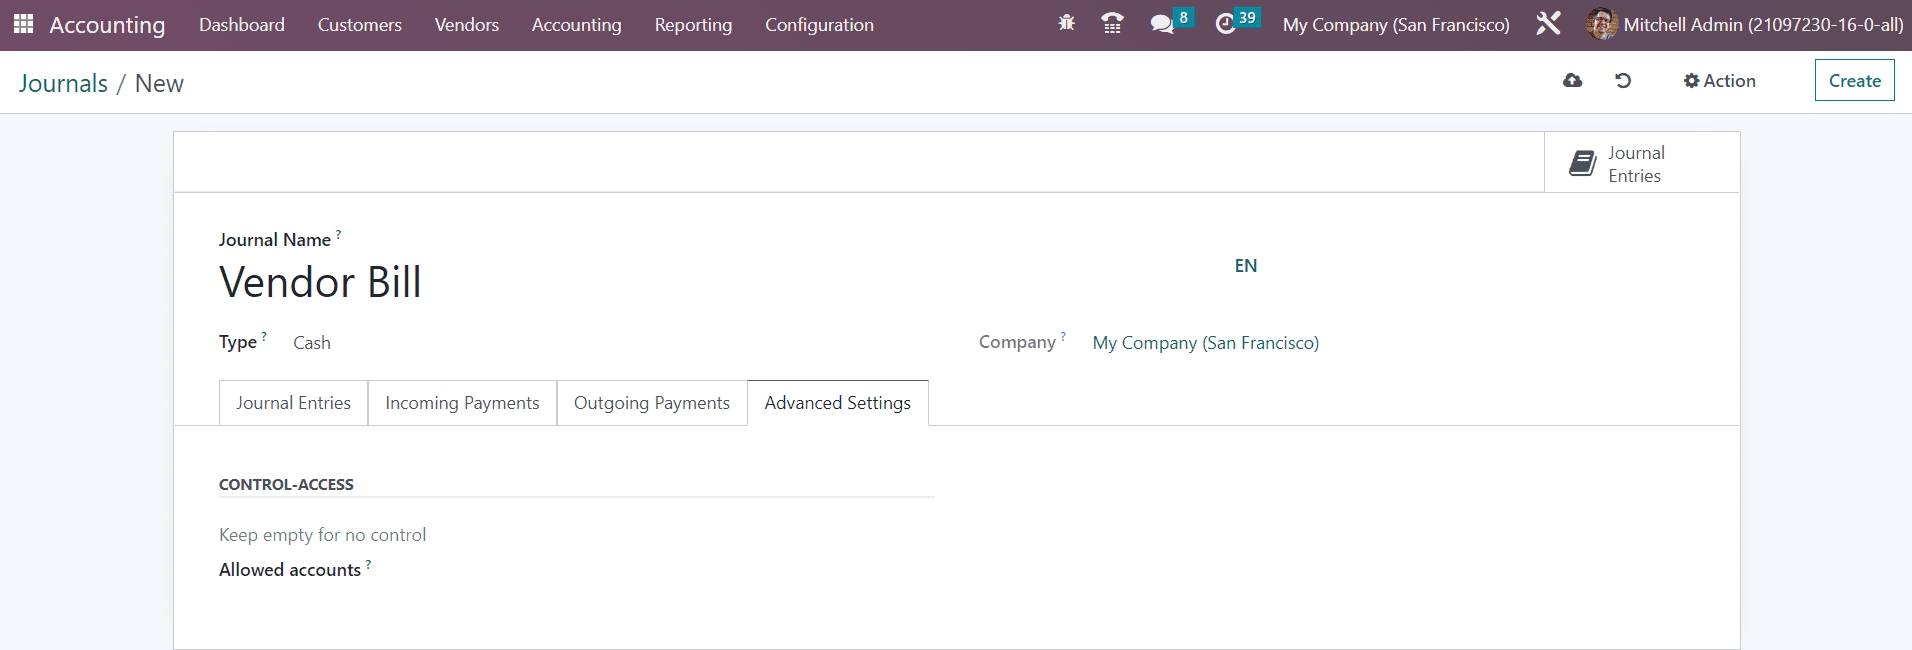
Task: Click the Mitchell Admin avatar
Action: point(1601,24)
